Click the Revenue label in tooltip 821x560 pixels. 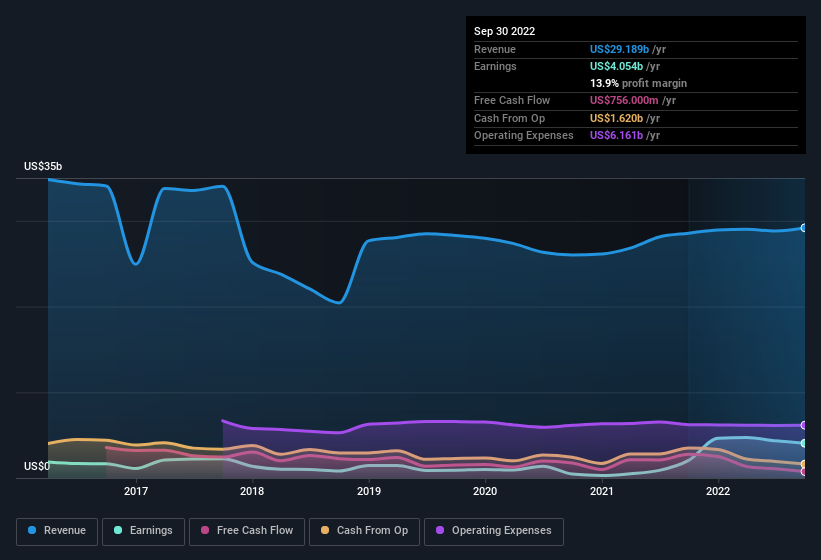(495, 49)
